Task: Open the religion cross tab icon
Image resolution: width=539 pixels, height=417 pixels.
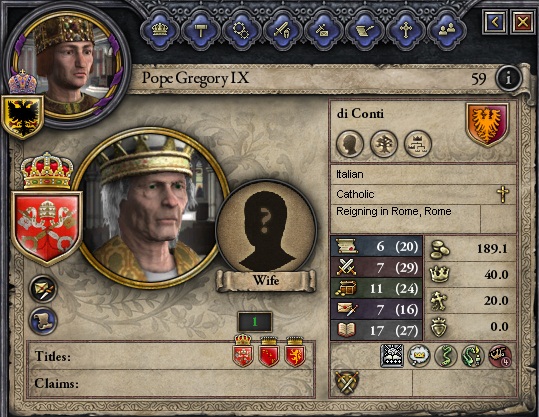Action: coord(406,30)
